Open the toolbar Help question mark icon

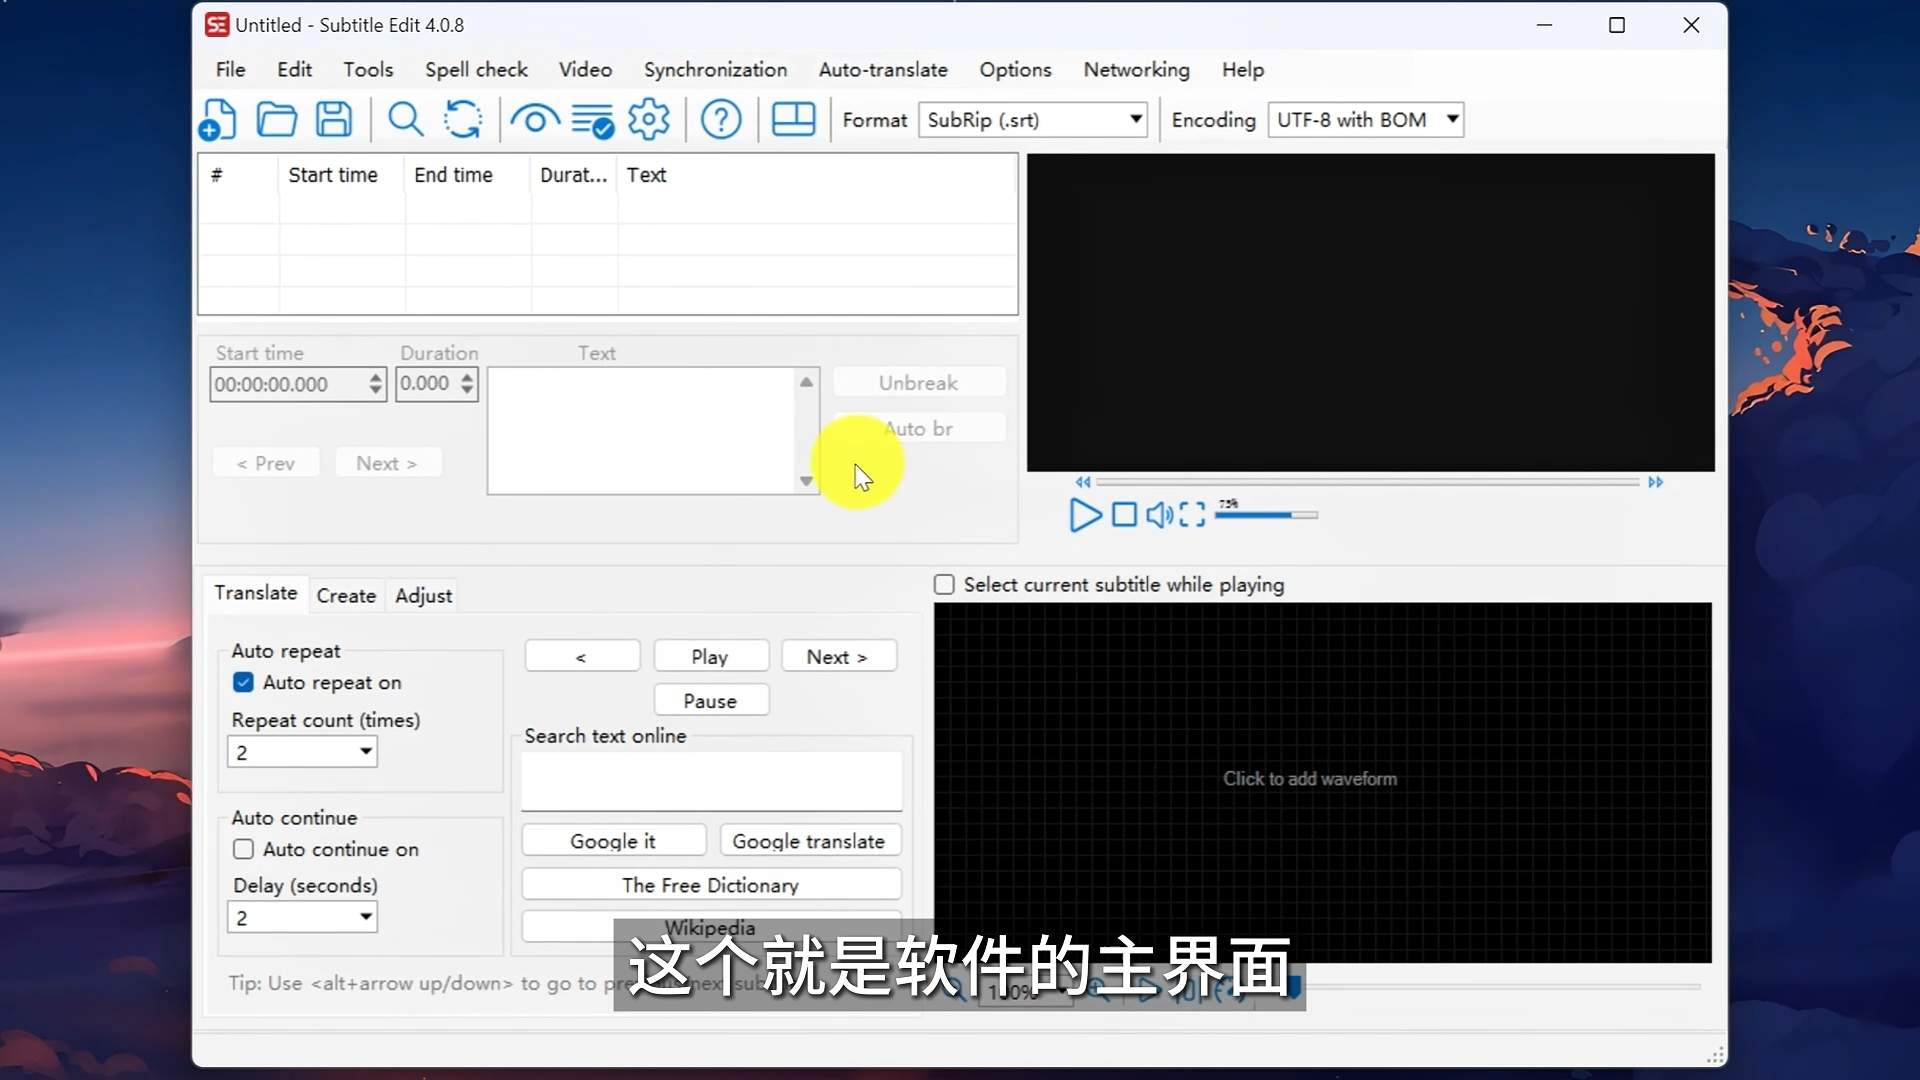(720, 120)
